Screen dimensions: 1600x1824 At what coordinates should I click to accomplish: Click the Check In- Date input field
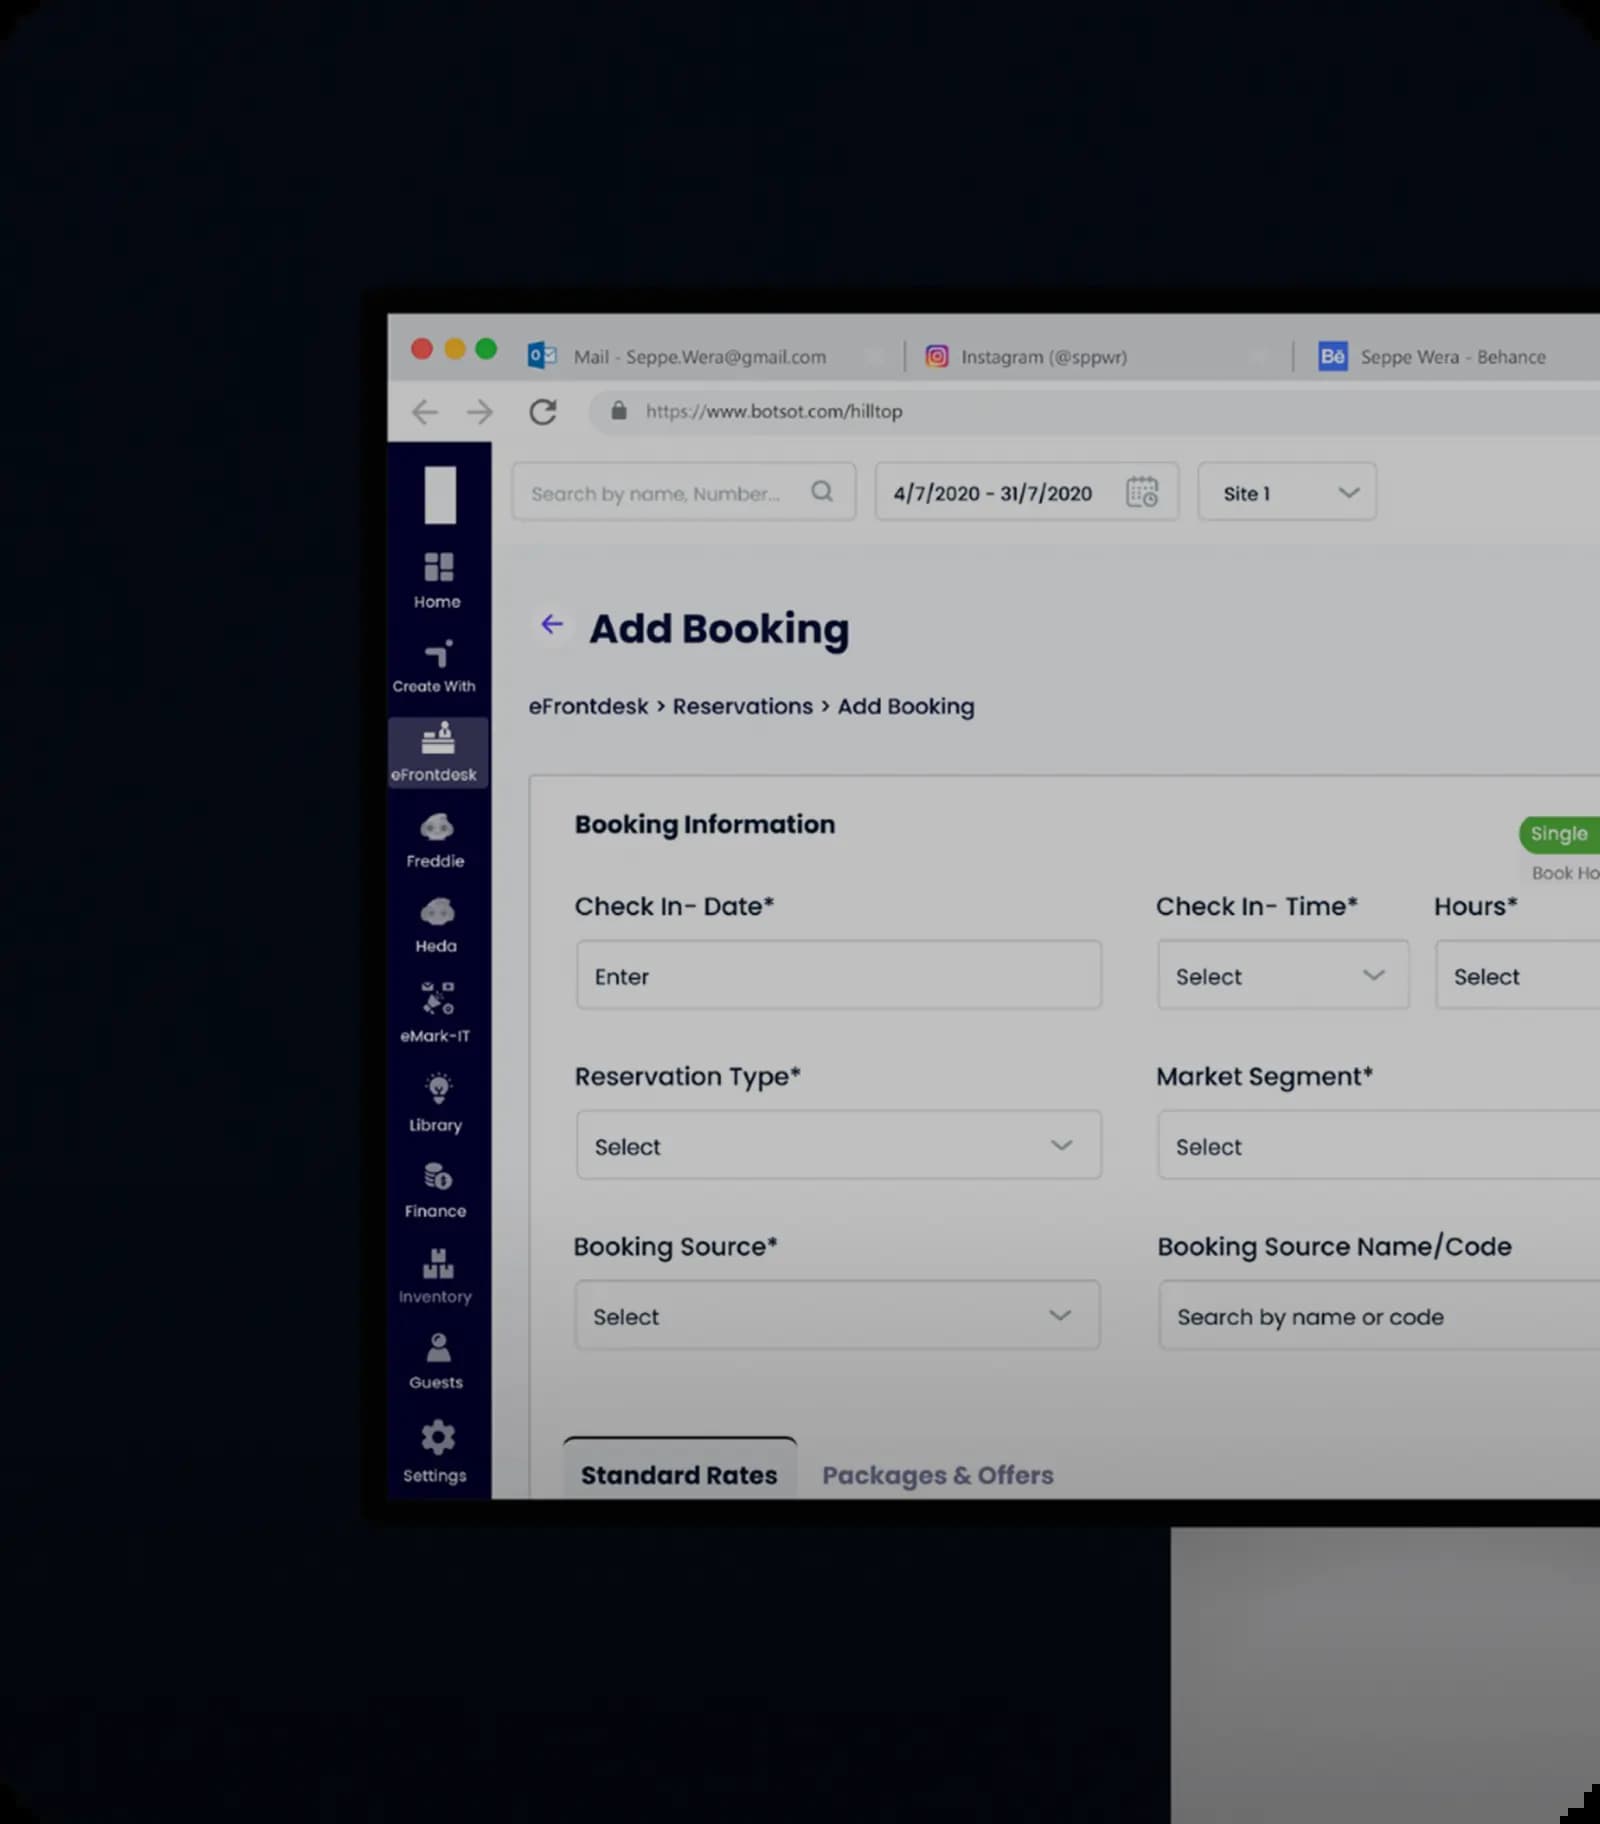coord(838,976)
